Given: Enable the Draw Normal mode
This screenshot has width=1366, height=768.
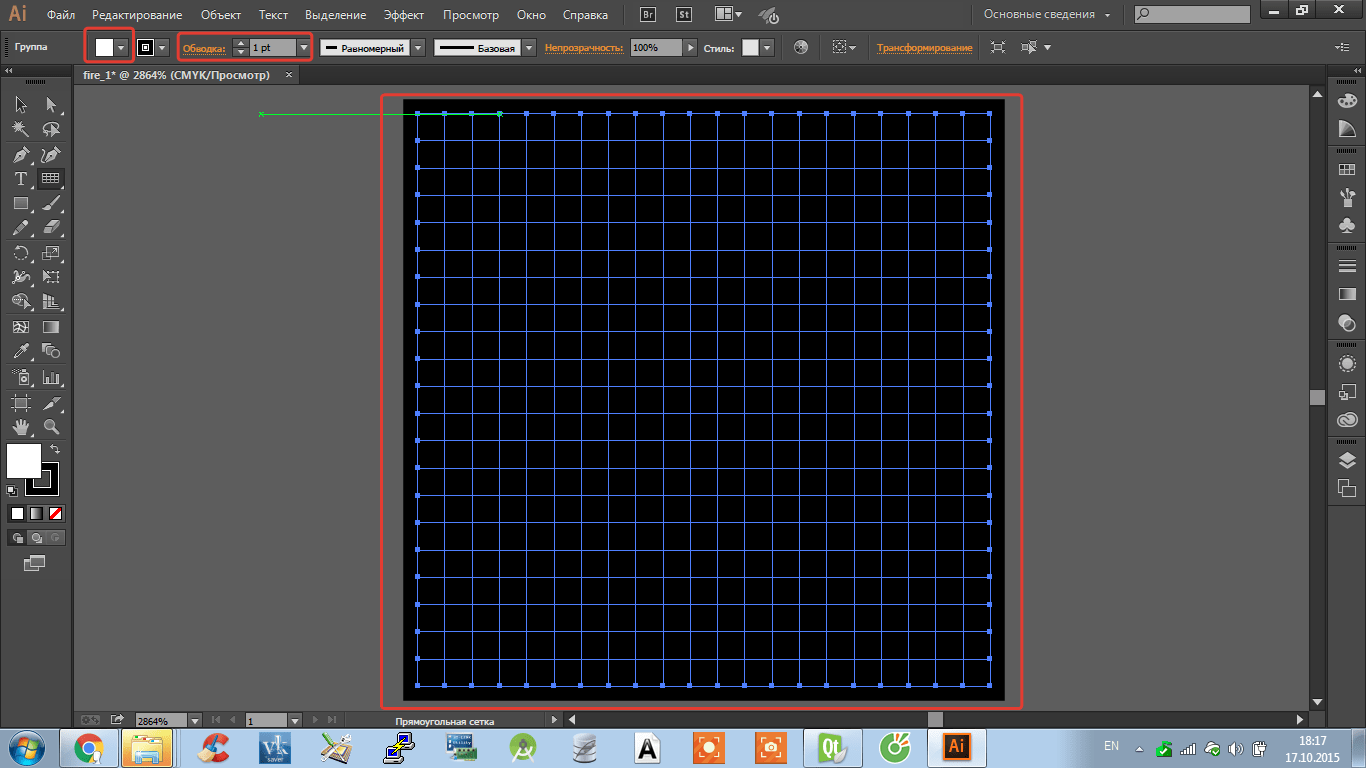Looking at the screenshot, I should (x=17, y=538).
